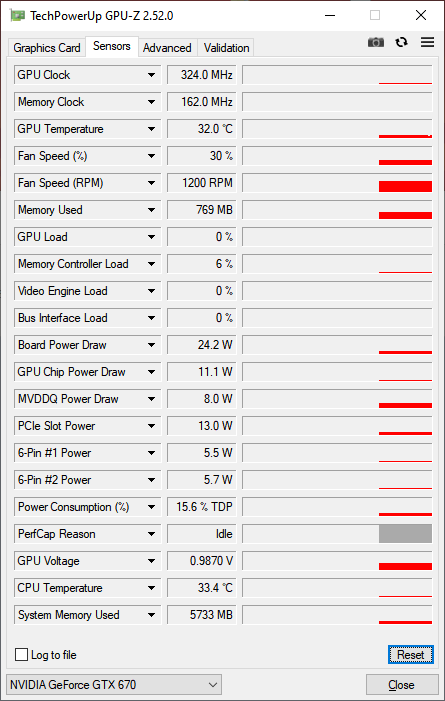
Task: Select the NVIDIA GeForce GTX 670 combo box
Action: (x=114, y=685)
